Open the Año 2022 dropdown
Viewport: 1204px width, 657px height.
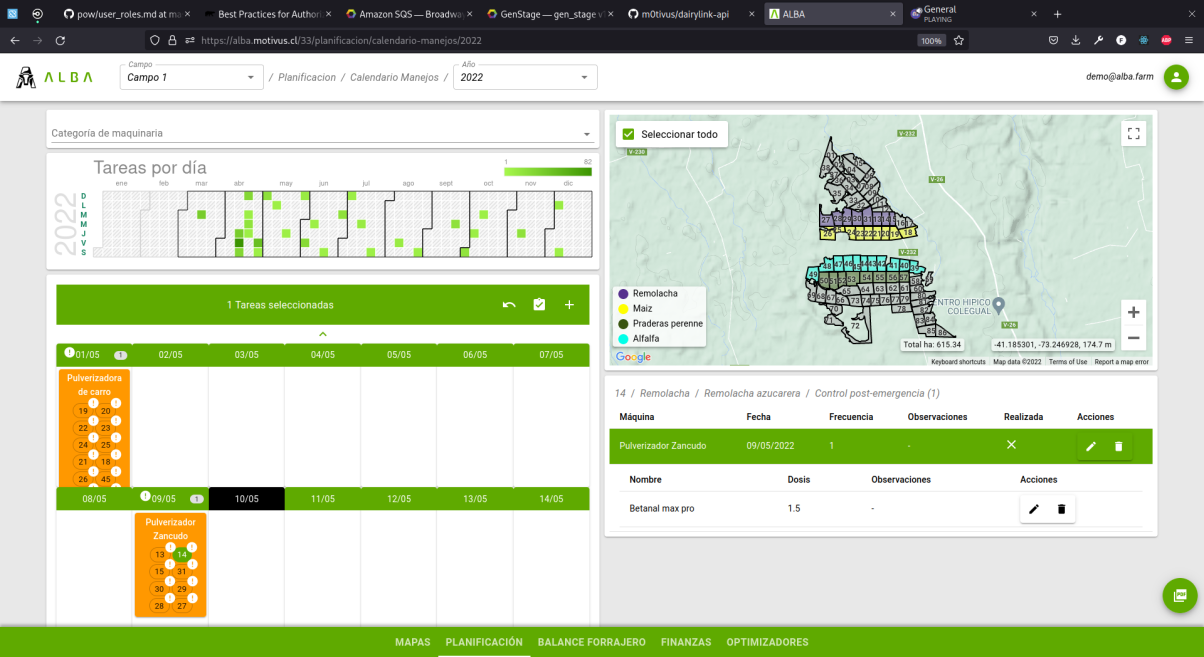click(x=524, y=77)
